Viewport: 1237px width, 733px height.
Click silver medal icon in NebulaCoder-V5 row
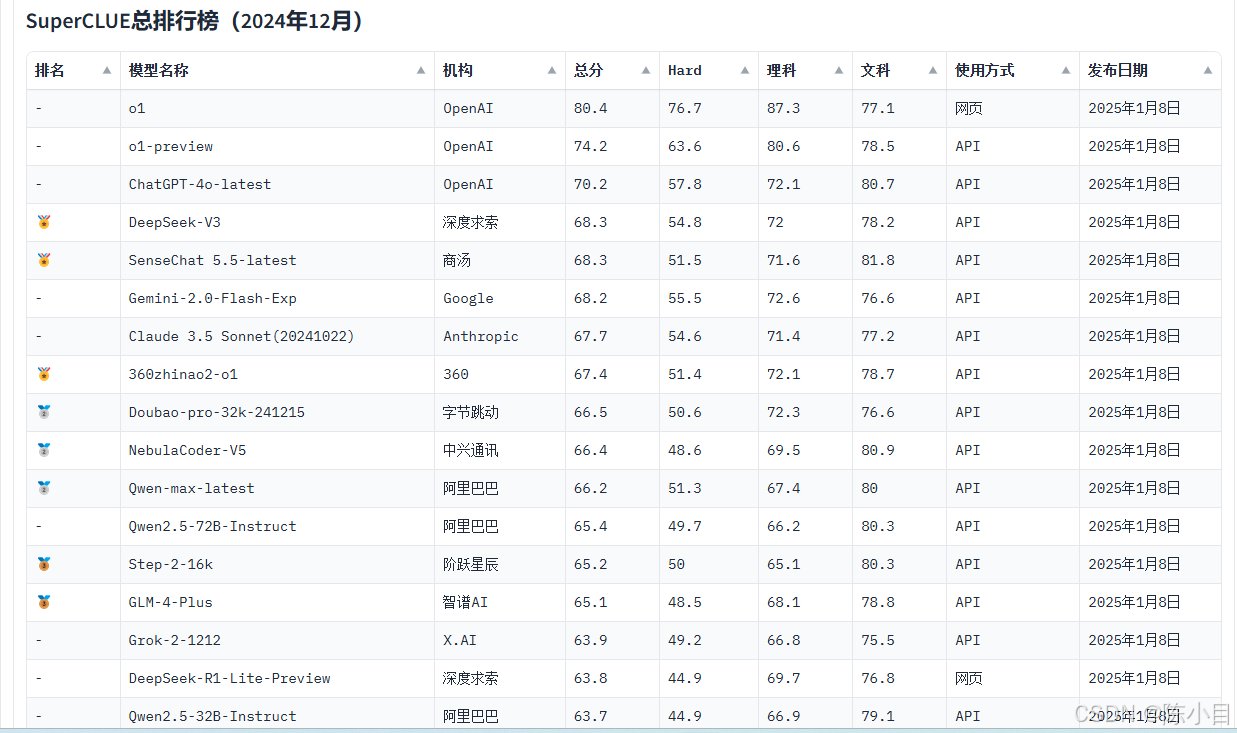(43, 450)
